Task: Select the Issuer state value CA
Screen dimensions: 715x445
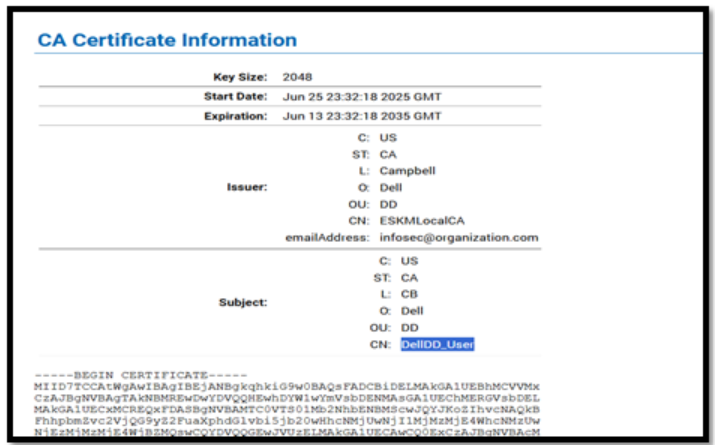Action: (x=388, y=155)
